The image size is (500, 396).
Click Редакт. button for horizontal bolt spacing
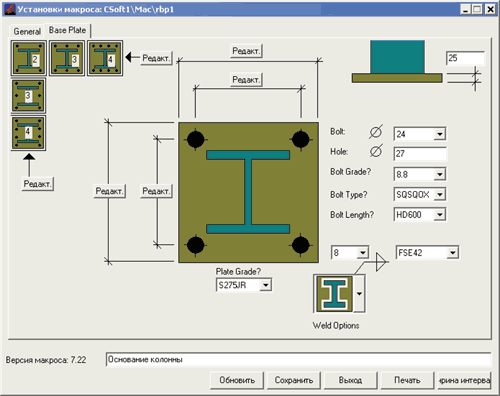coord(246,80)
